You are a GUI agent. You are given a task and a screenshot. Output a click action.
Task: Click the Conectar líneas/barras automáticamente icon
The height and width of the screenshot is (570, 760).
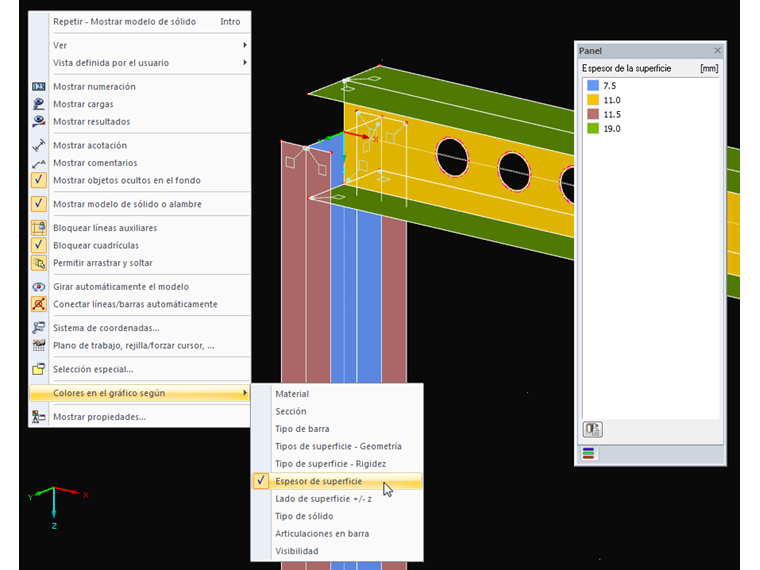(39, 304)
